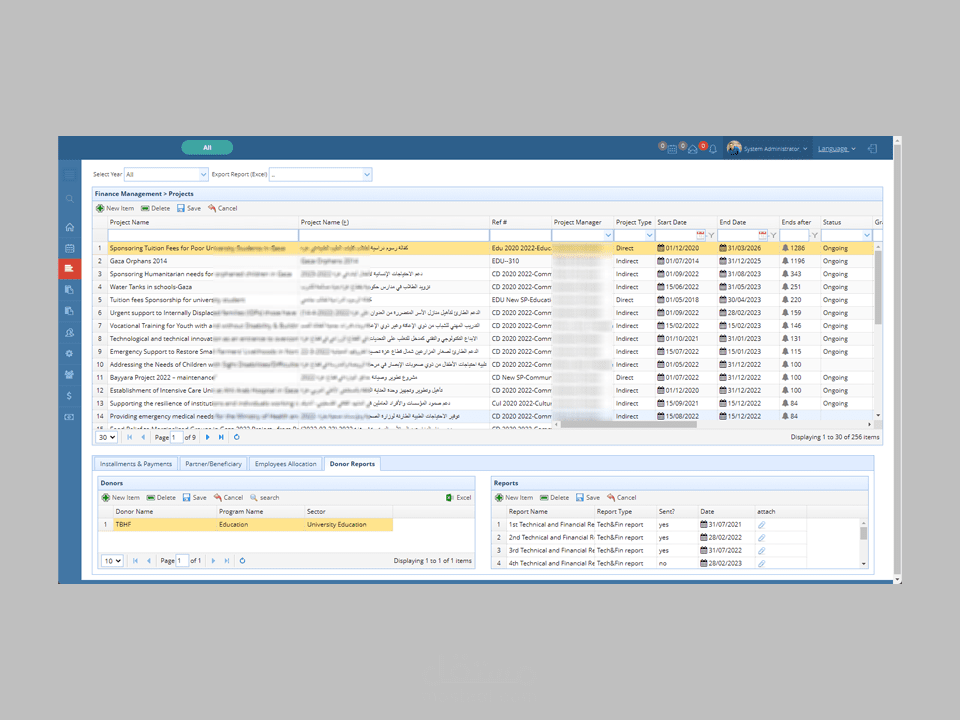Viewport: 960px width, 720px height.
Task: Click the Projects grid horizontal scrollbar
Action: [628, 424]
